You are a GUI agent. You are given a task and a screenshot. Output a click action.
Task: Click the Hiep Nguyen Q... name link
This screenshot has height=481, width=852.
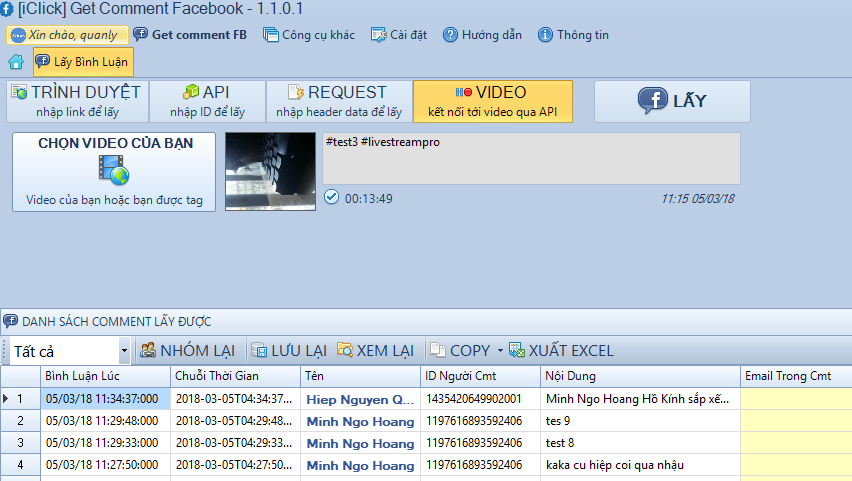pyautogui.click(x=360, y=399)
